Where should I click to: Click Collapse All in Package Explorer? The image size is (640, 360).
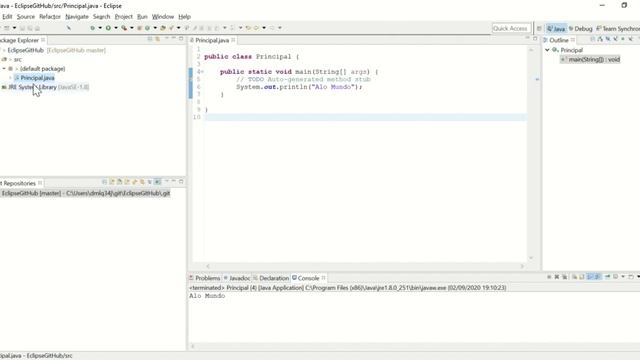[x=150, y=39]
